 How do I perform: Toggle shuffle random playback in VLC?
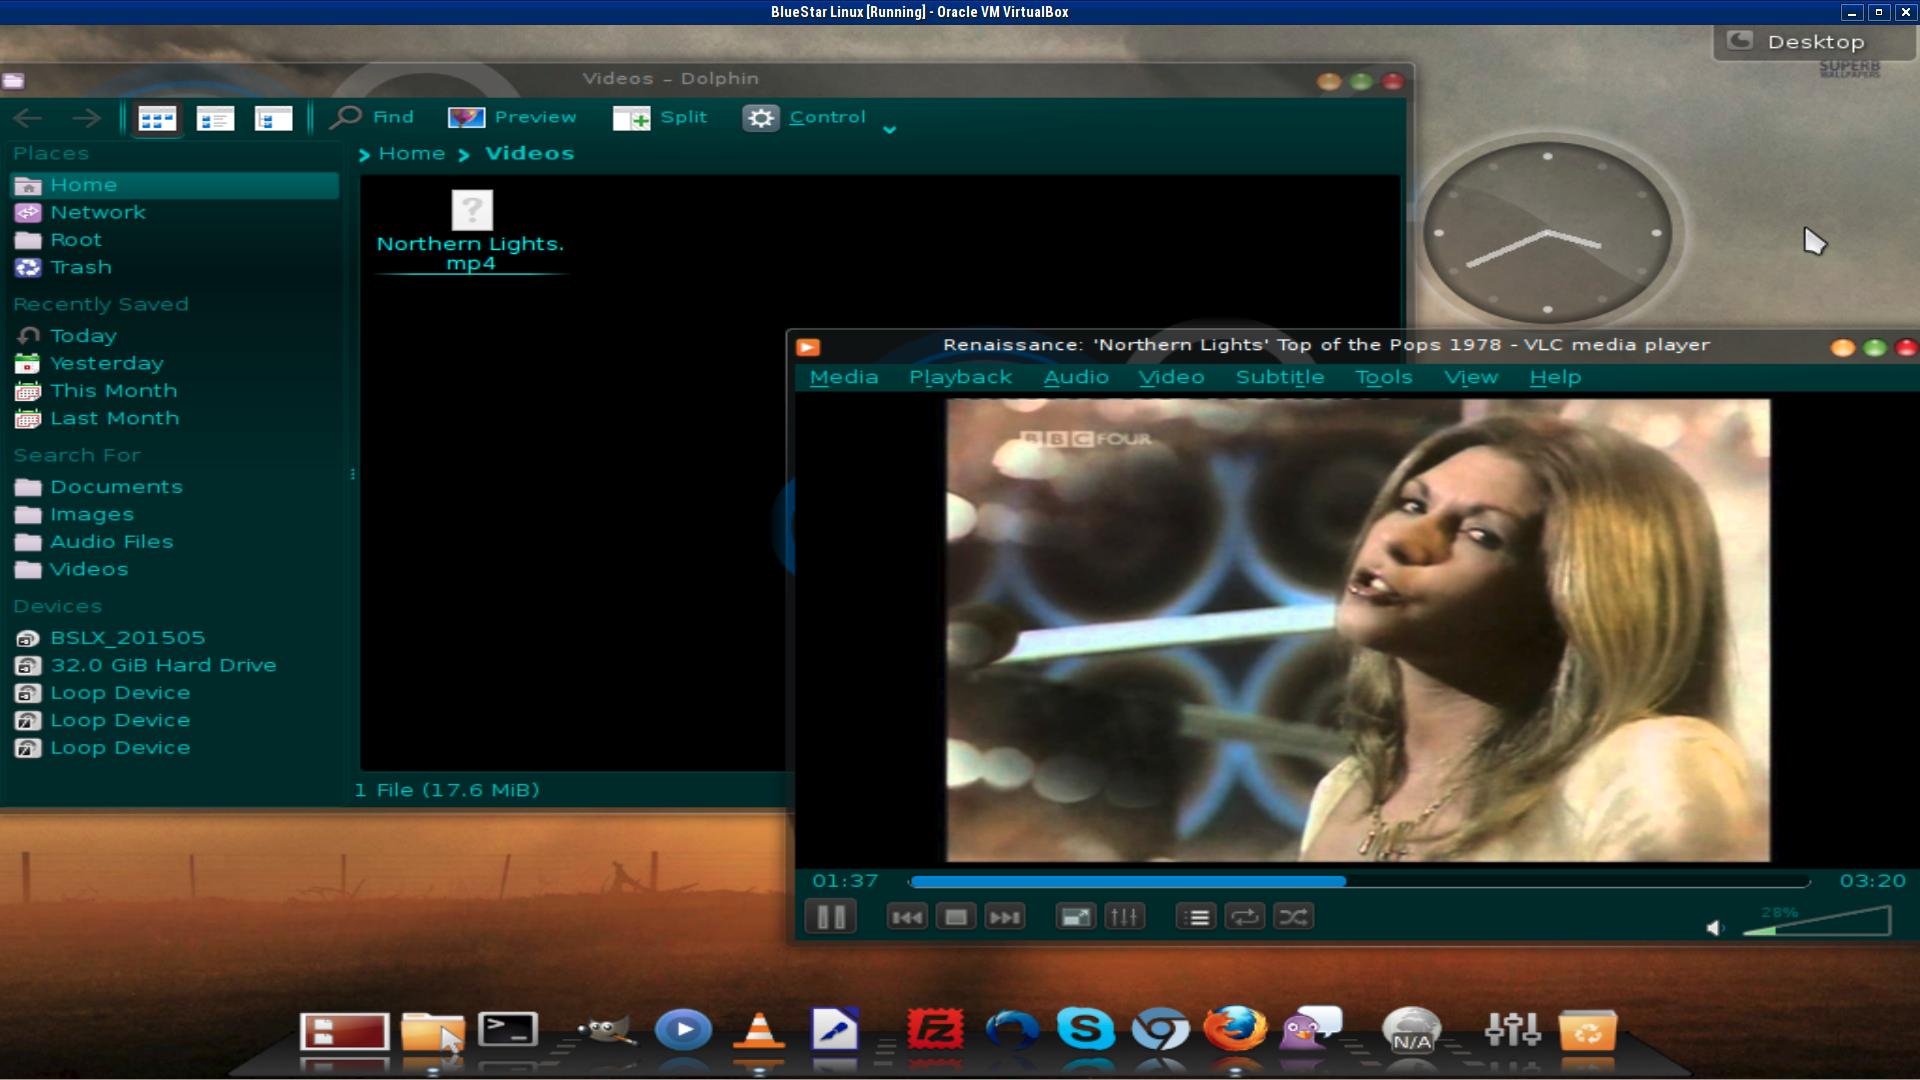pos(1293,917)
